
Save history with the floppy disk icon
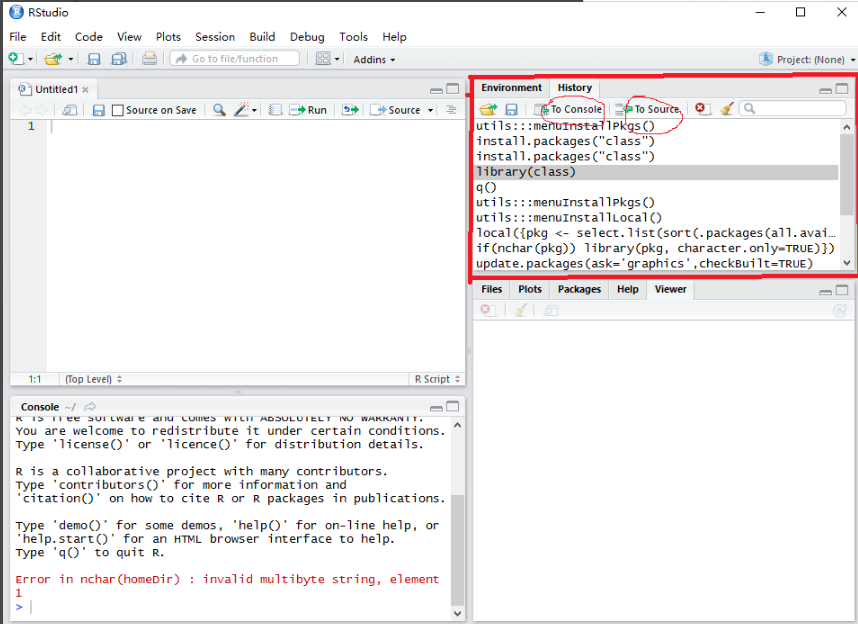[x=511, y=109]
